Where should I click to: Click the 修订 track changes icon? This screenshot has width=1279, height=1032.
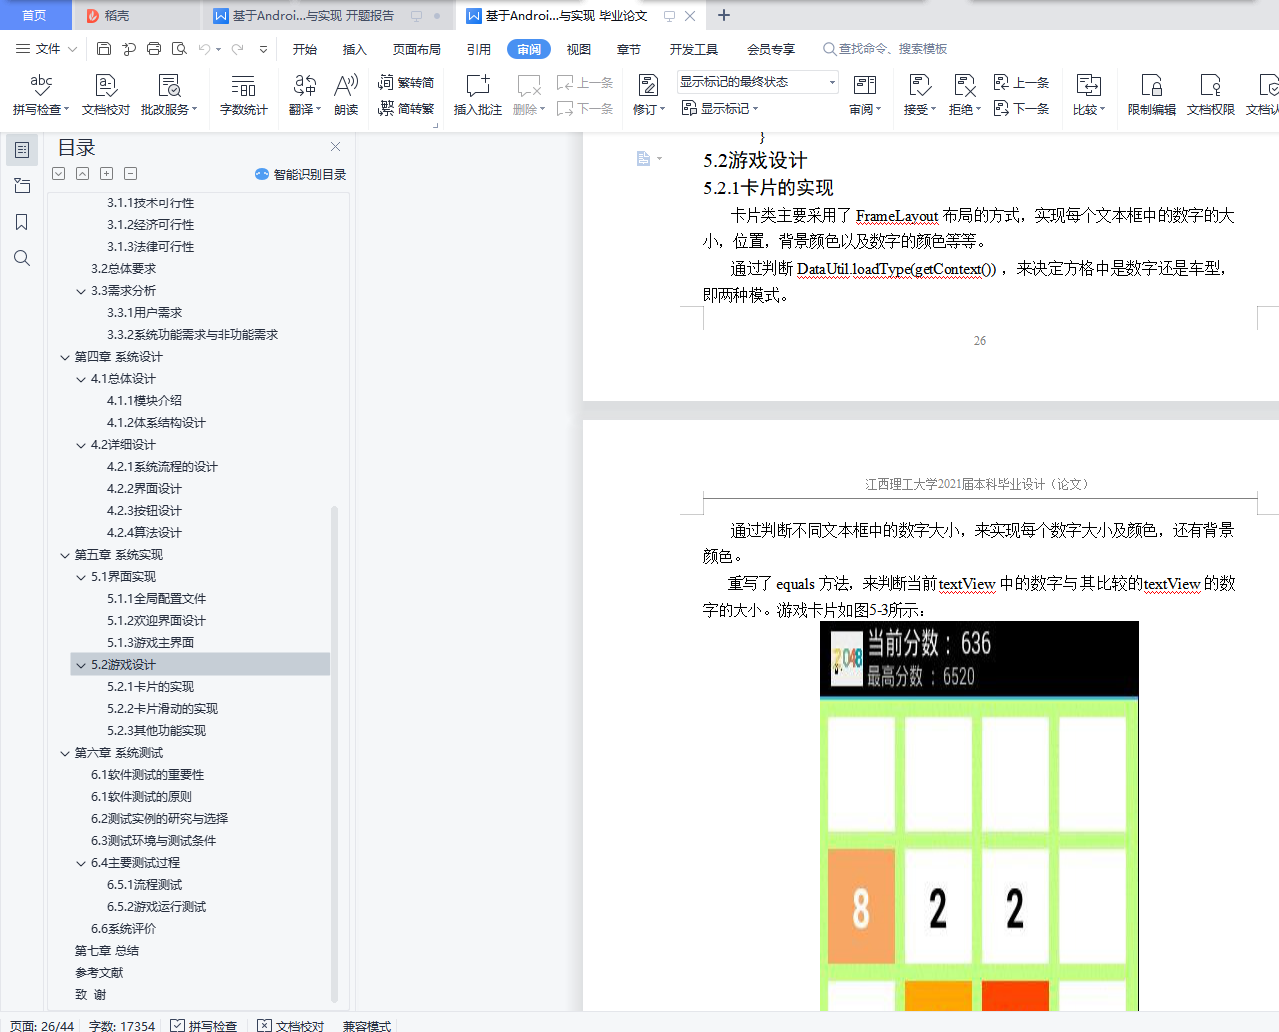648,86
